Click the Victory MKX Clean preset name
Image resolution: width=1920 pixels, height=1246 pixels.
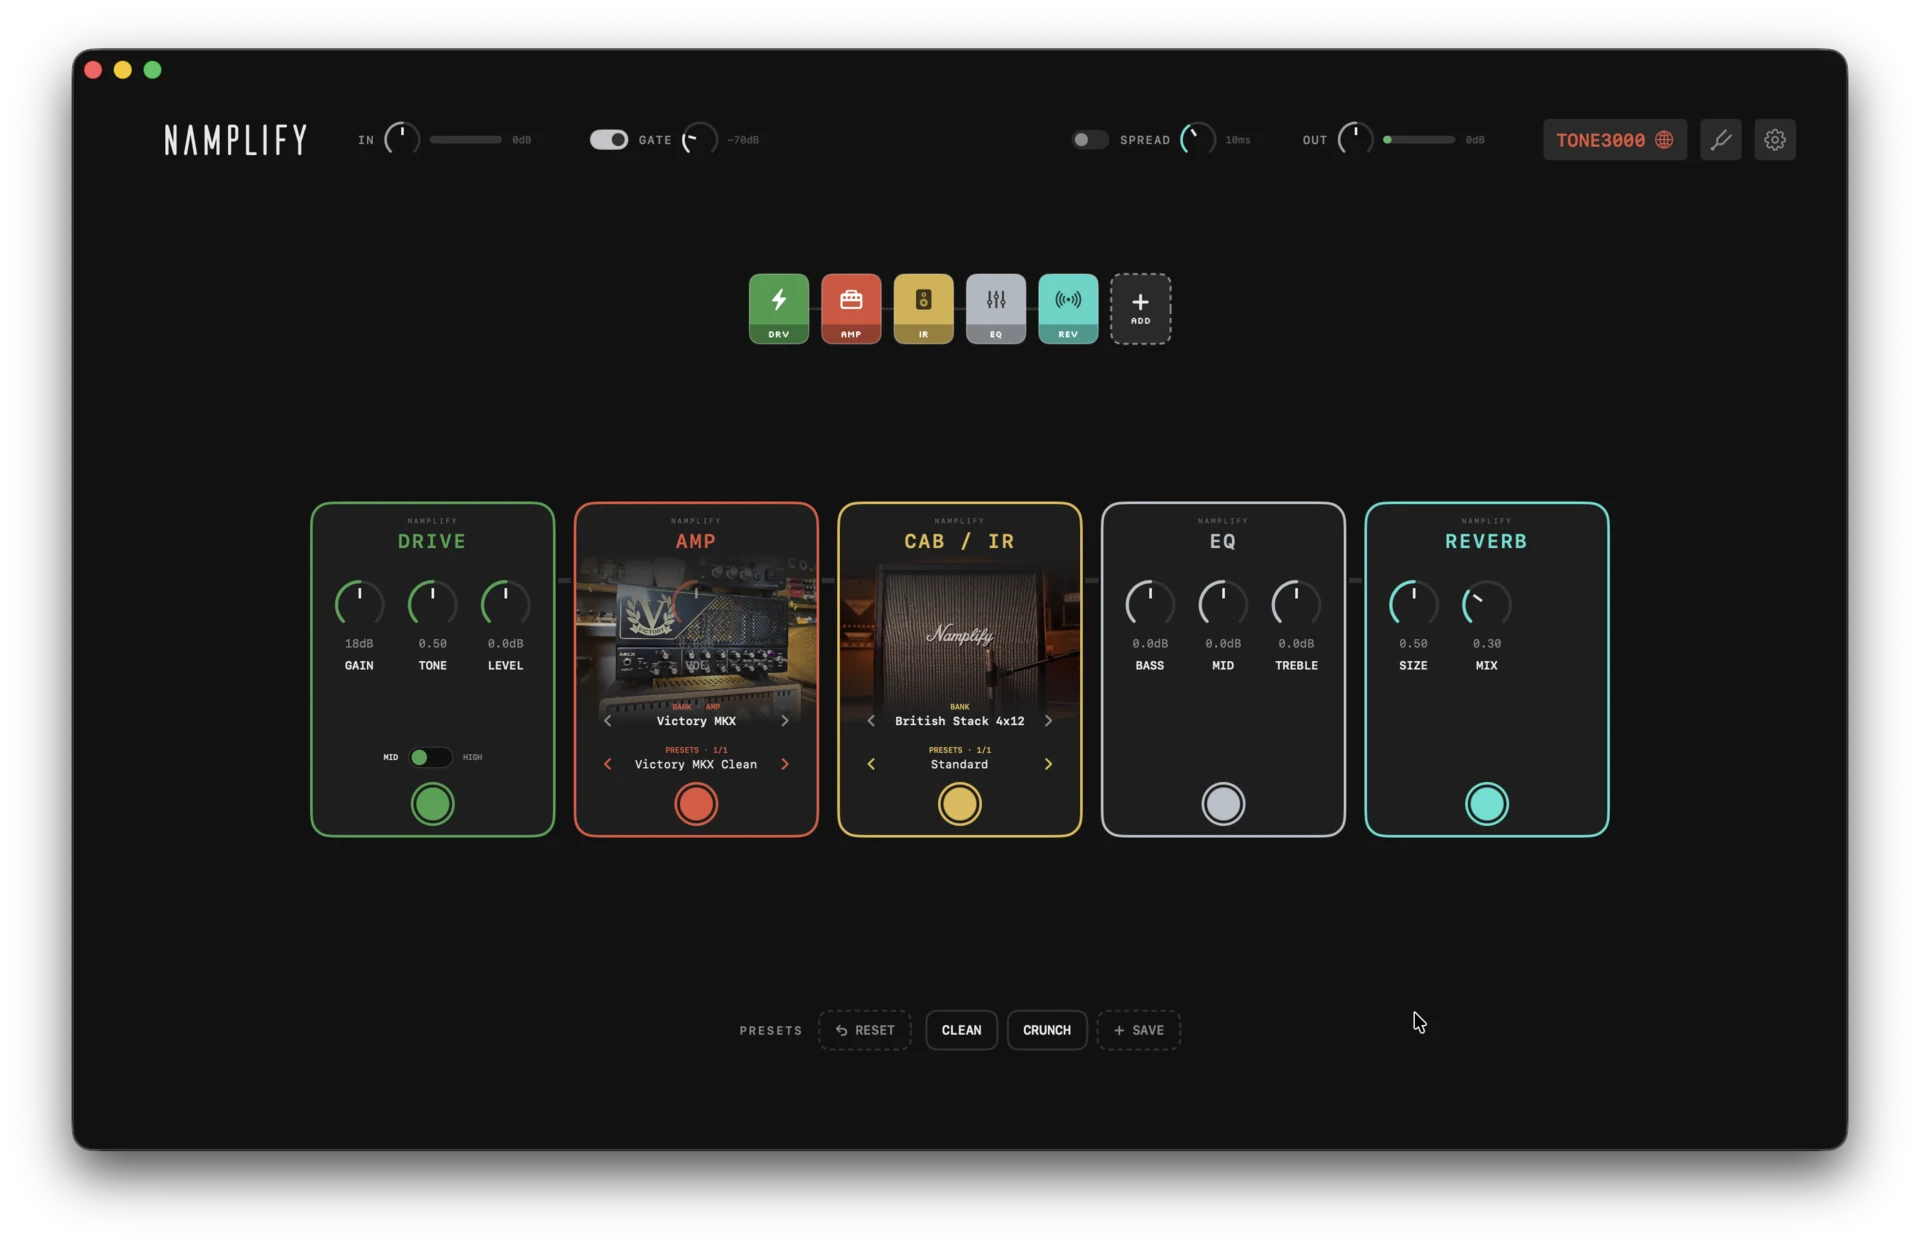[x=696, y=764]
